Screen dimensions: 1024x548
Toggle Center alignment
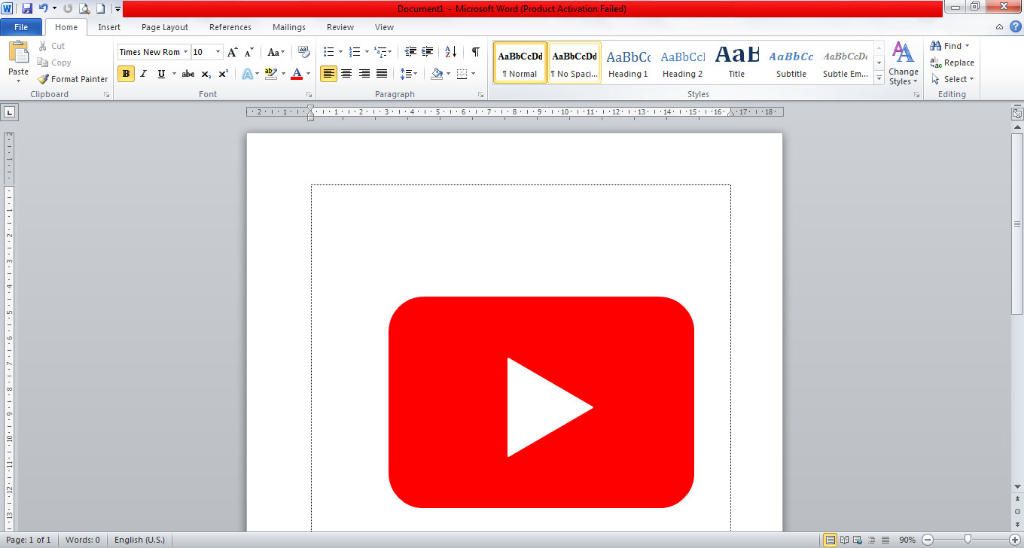pos(347,74)
